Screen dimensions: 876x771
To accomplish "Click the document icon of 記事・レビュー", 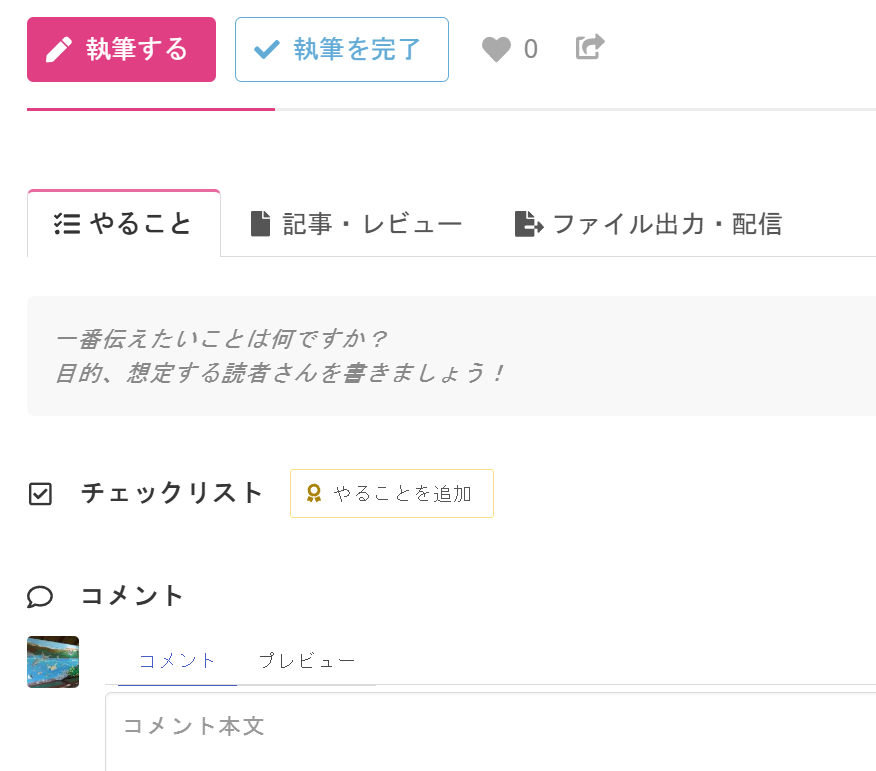I will pos(260,224).
